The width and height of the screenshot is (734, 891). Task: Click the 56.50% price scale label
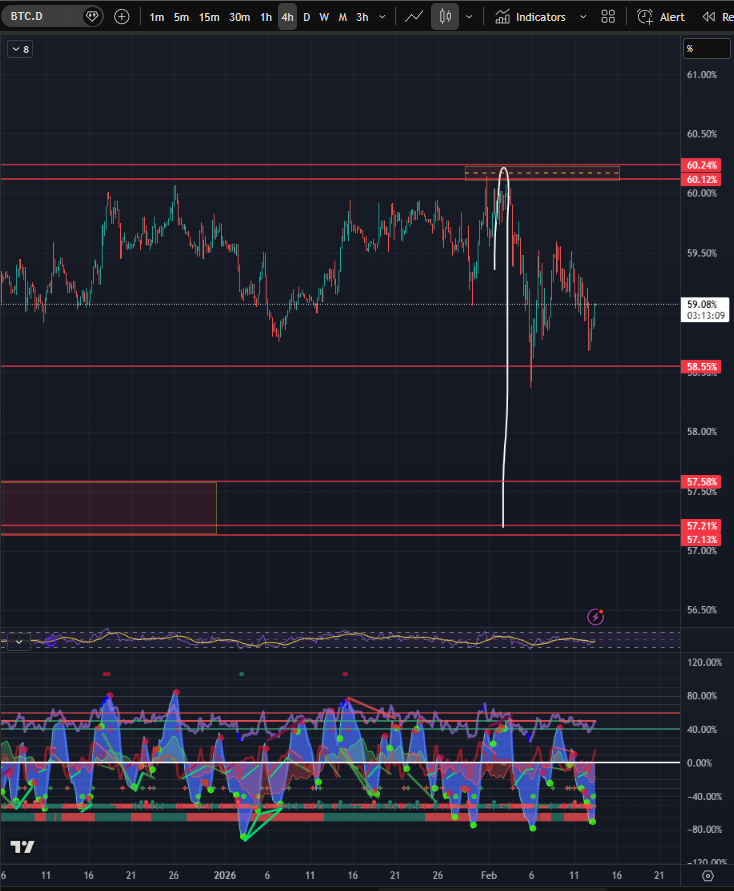pyautogui.click(x=702, y=610)
